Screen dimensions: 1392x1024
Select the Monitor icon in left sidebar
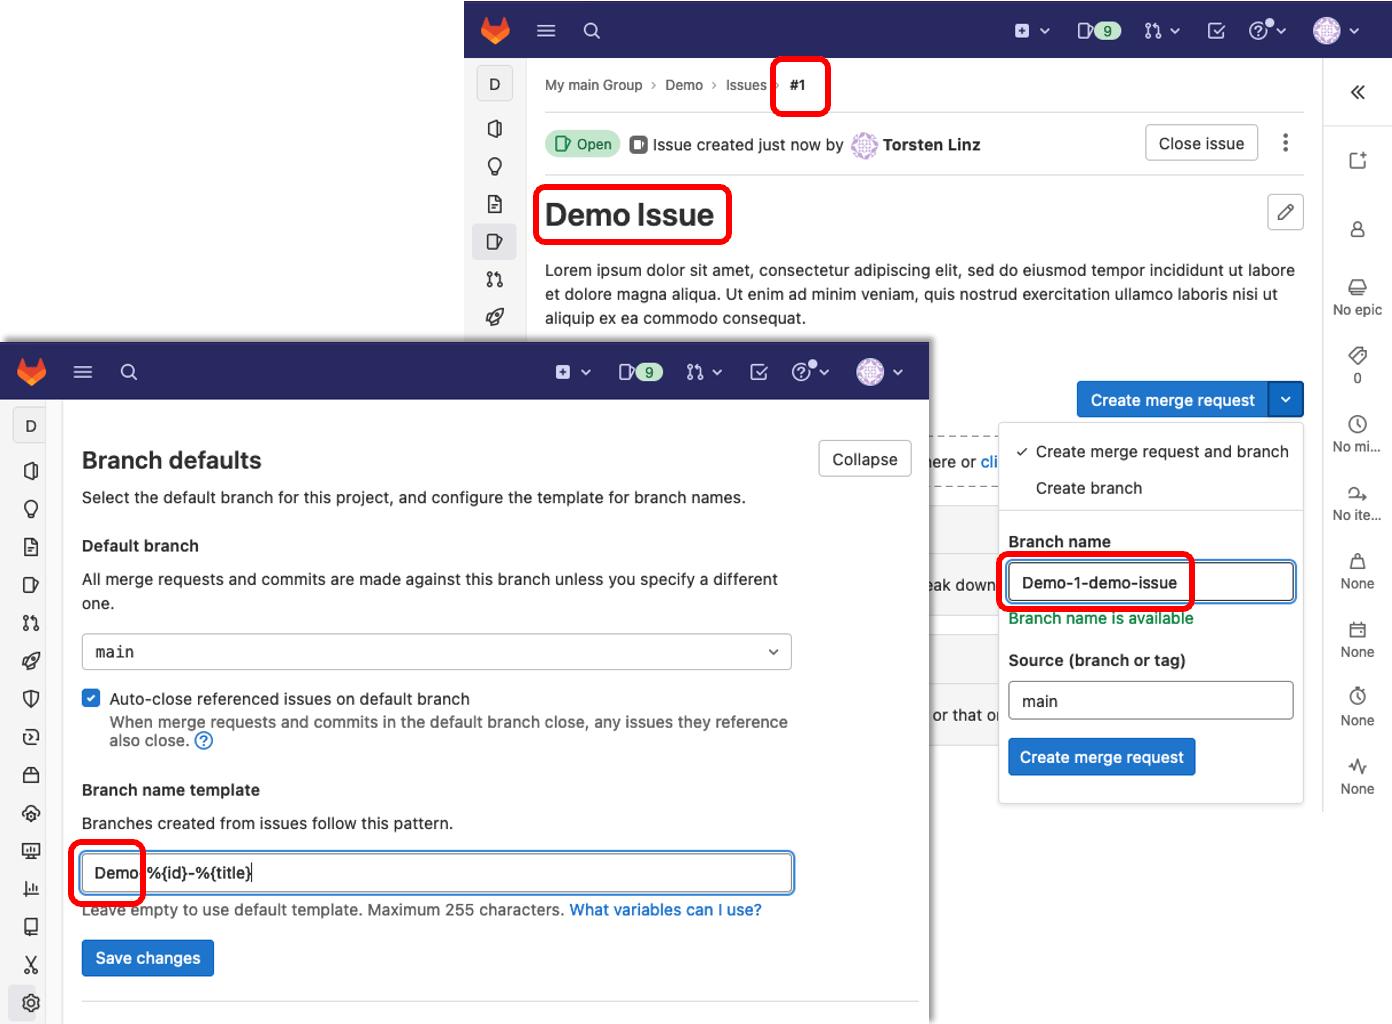(30, 851)
